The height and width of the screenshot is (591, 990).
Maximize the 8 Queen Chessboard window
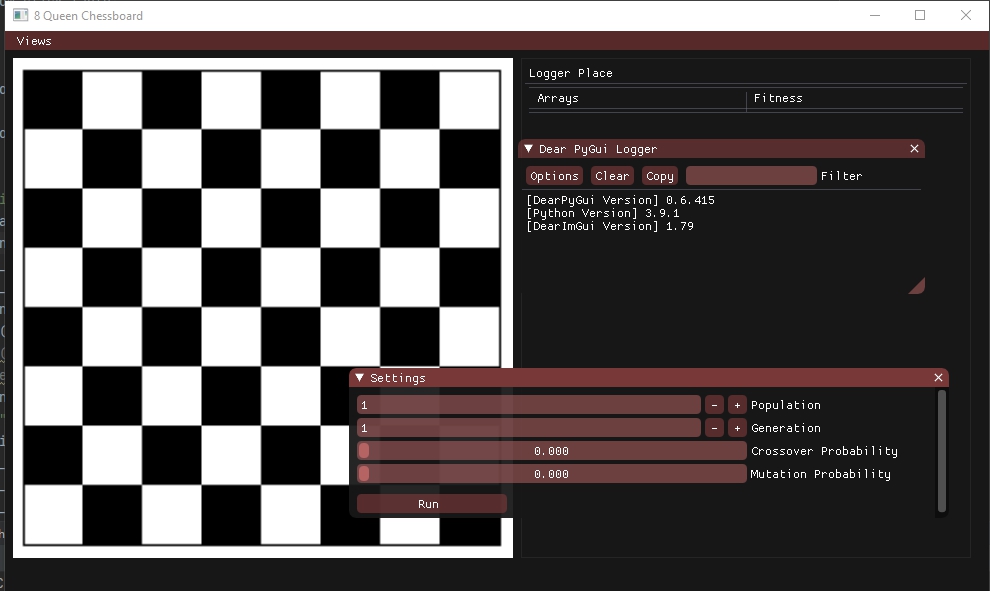point(920,15)
